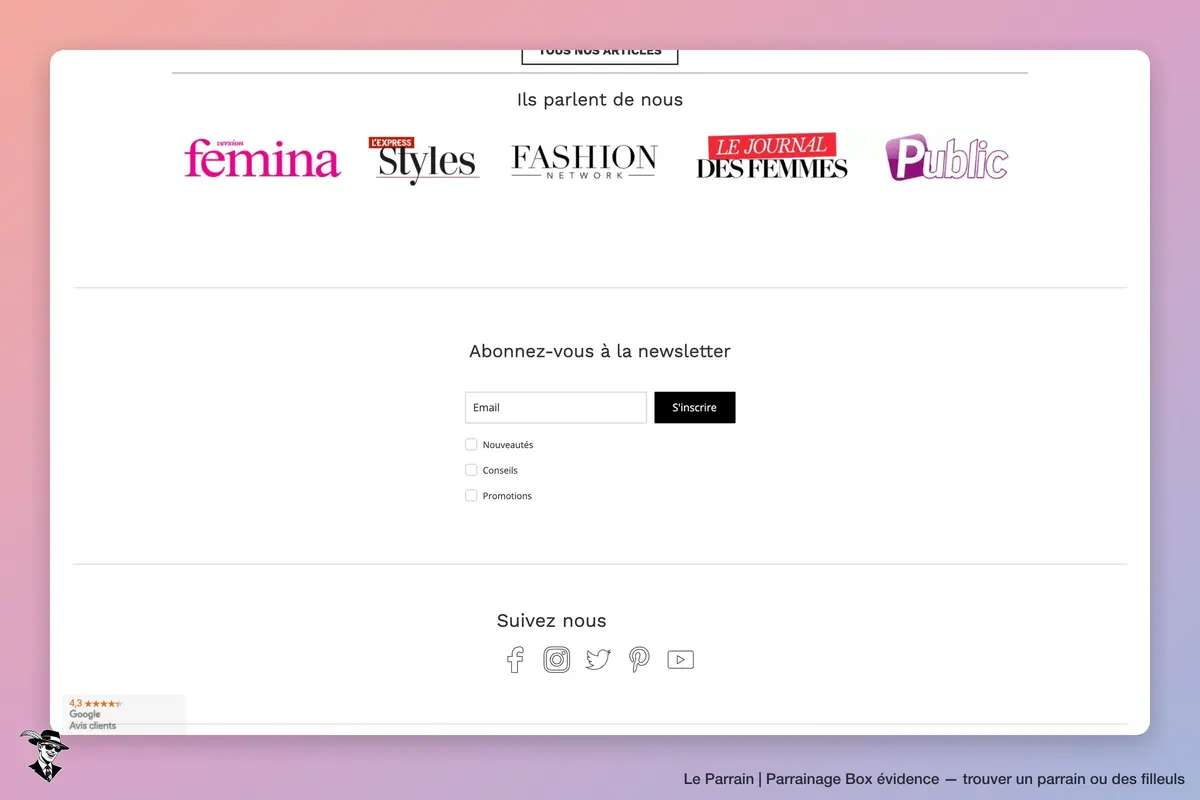
Task: Click the 'Suivez nous' heading
Action: pyautogui.click(x=552, y=621)
